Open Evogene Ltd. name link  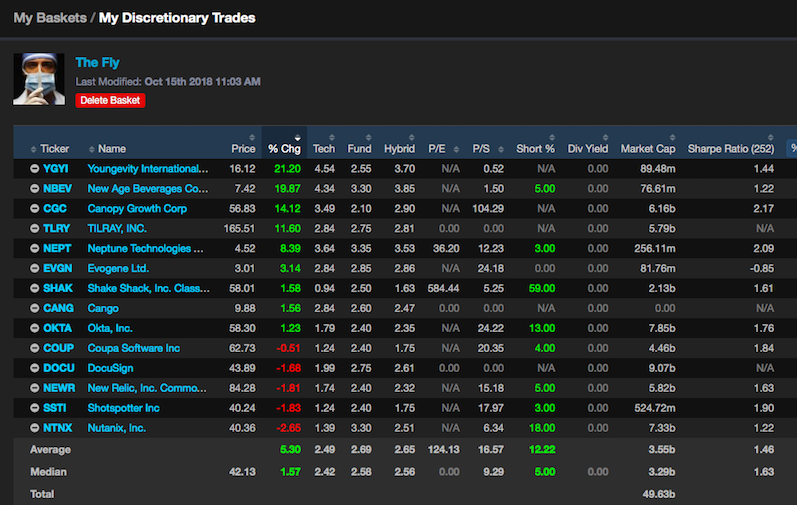point(118,268)
